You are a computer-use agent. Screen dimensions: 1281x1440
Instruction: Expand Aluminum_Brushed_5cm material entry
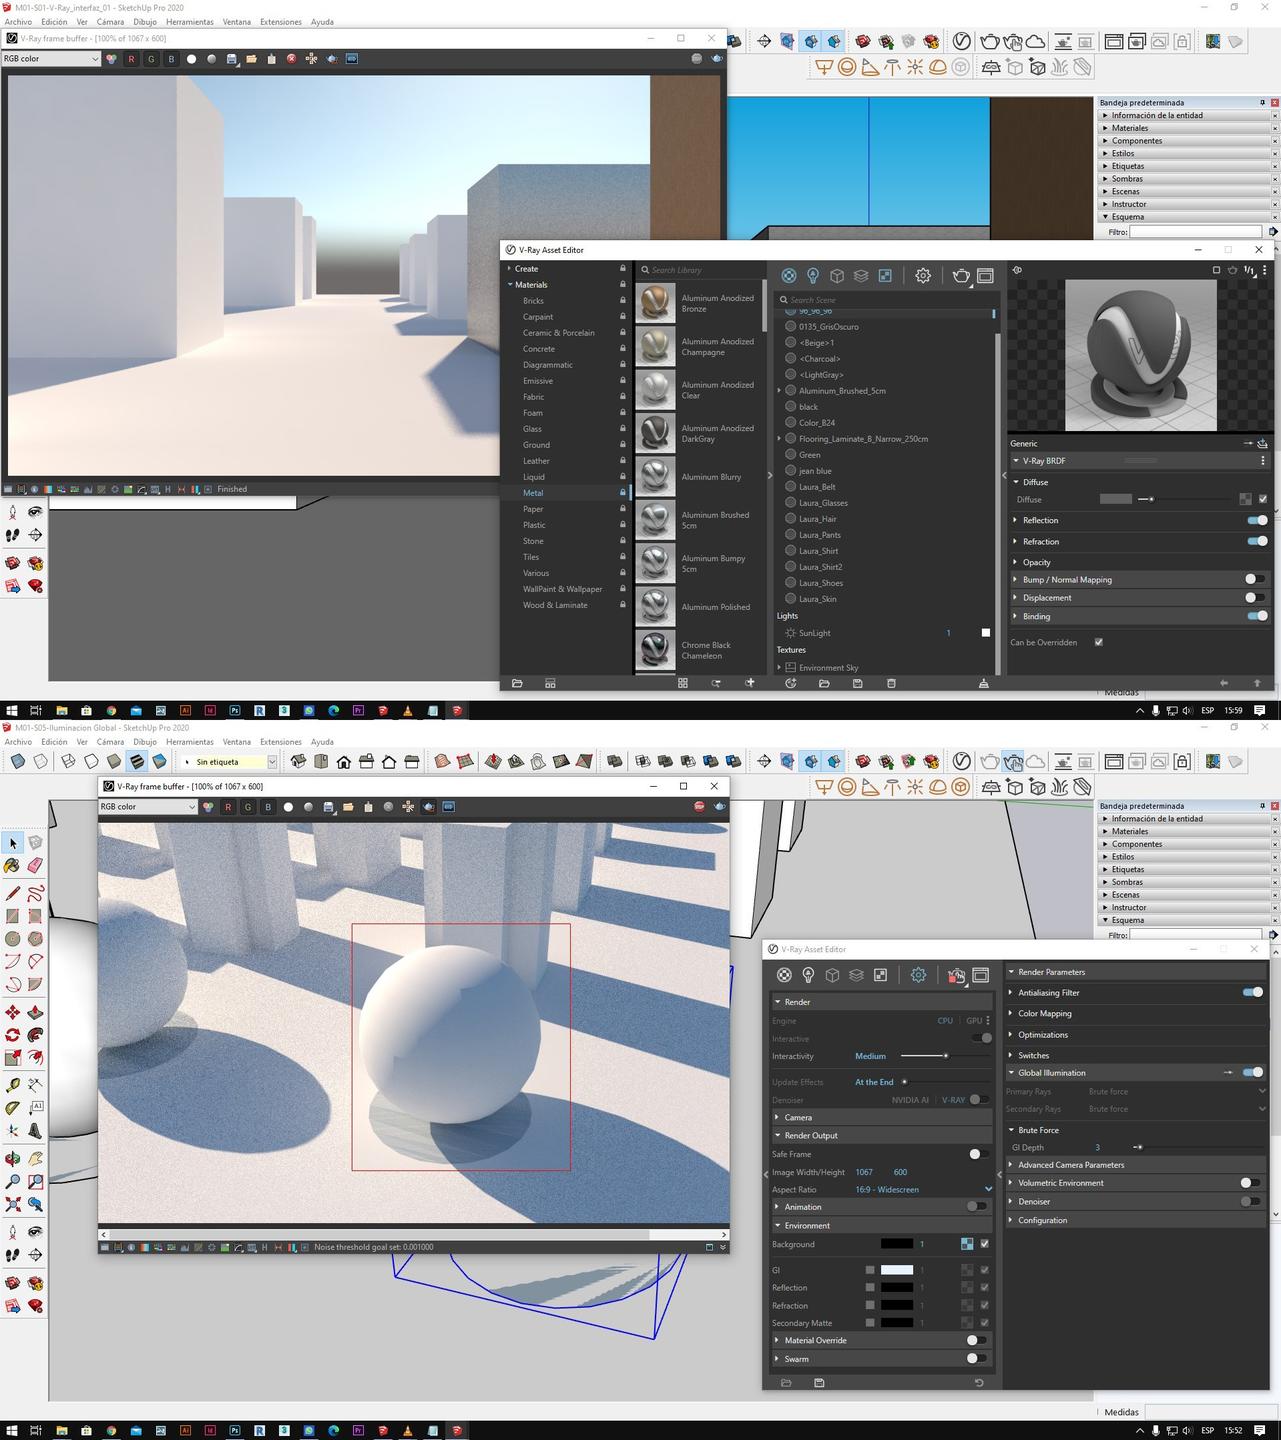[779, 391]
